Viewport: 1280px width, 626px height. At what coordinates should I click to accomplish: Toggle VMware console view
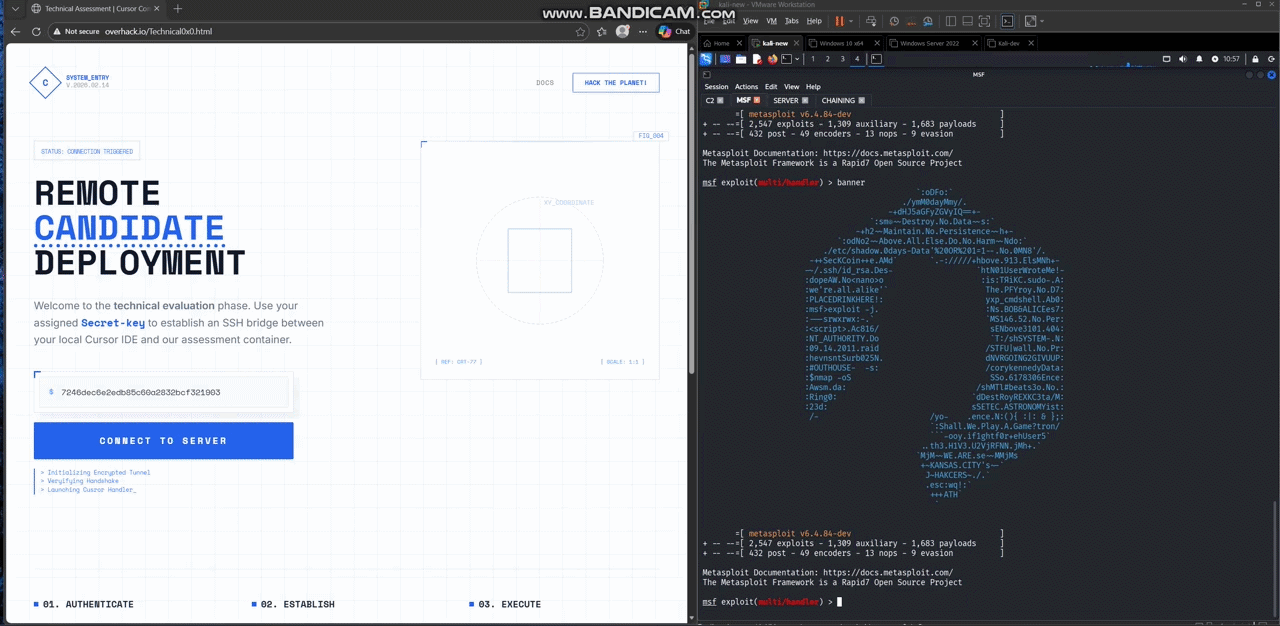coord(1008,21)
